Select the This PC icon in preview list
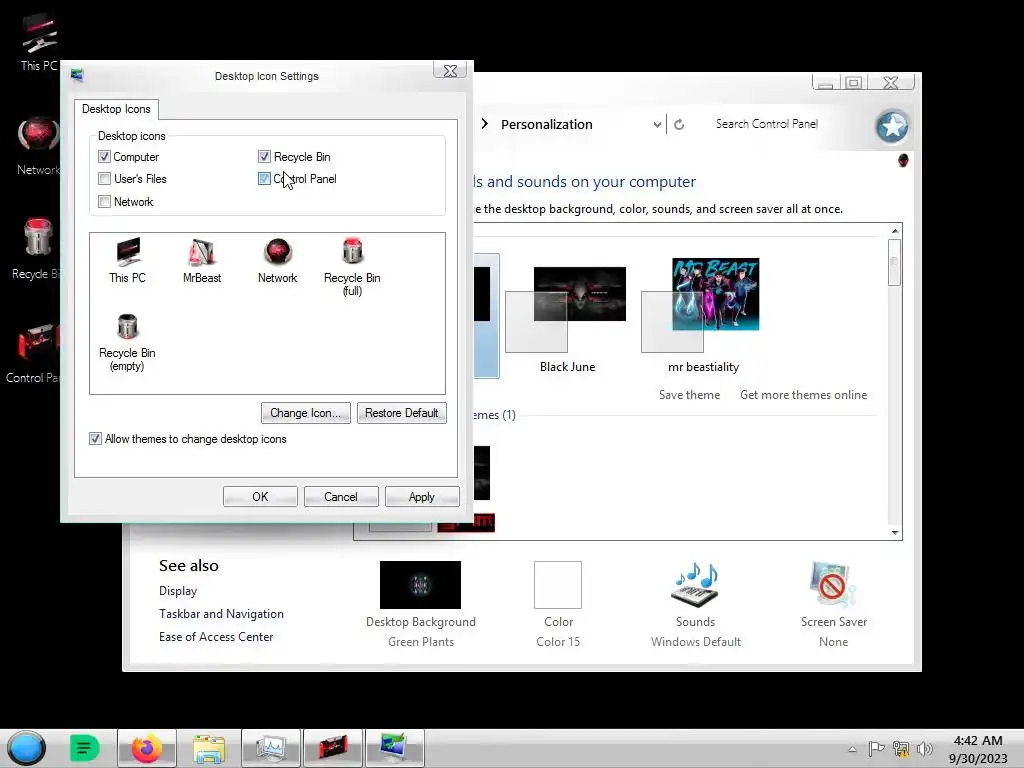The image size is (1024, 768). pyautogui.click(x=127, y=260)
